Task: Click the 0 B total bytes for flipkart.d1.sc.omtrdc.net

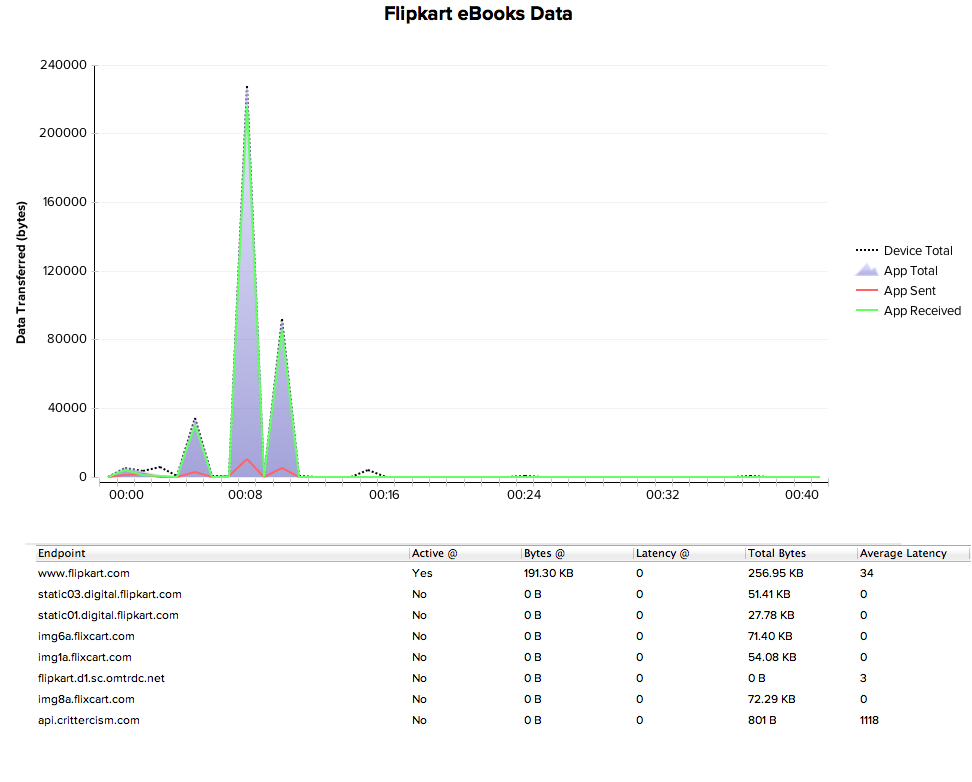Action: coord(756,678)
